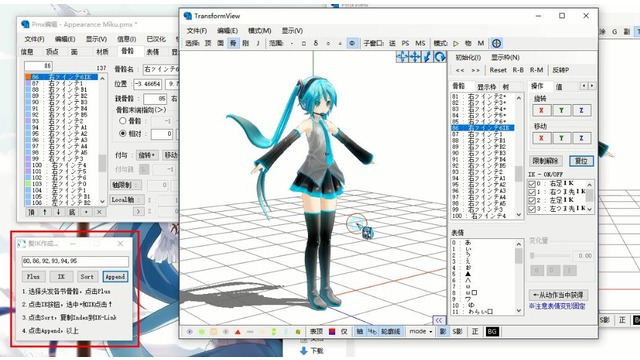
Task: Click the morph 变化量 slider
Action: 550,256
